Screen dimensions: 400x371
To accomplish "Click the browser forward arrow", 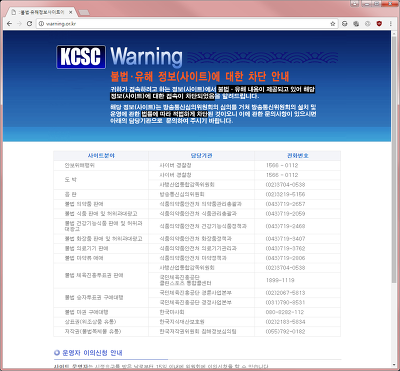I will [19, 24].
